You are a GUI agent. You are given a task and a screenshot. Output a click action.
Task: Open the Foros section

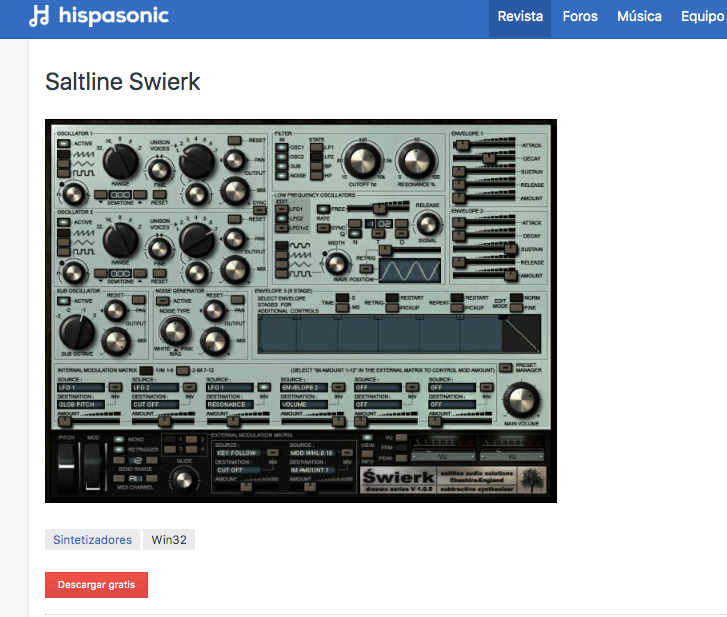pos(580,17)
